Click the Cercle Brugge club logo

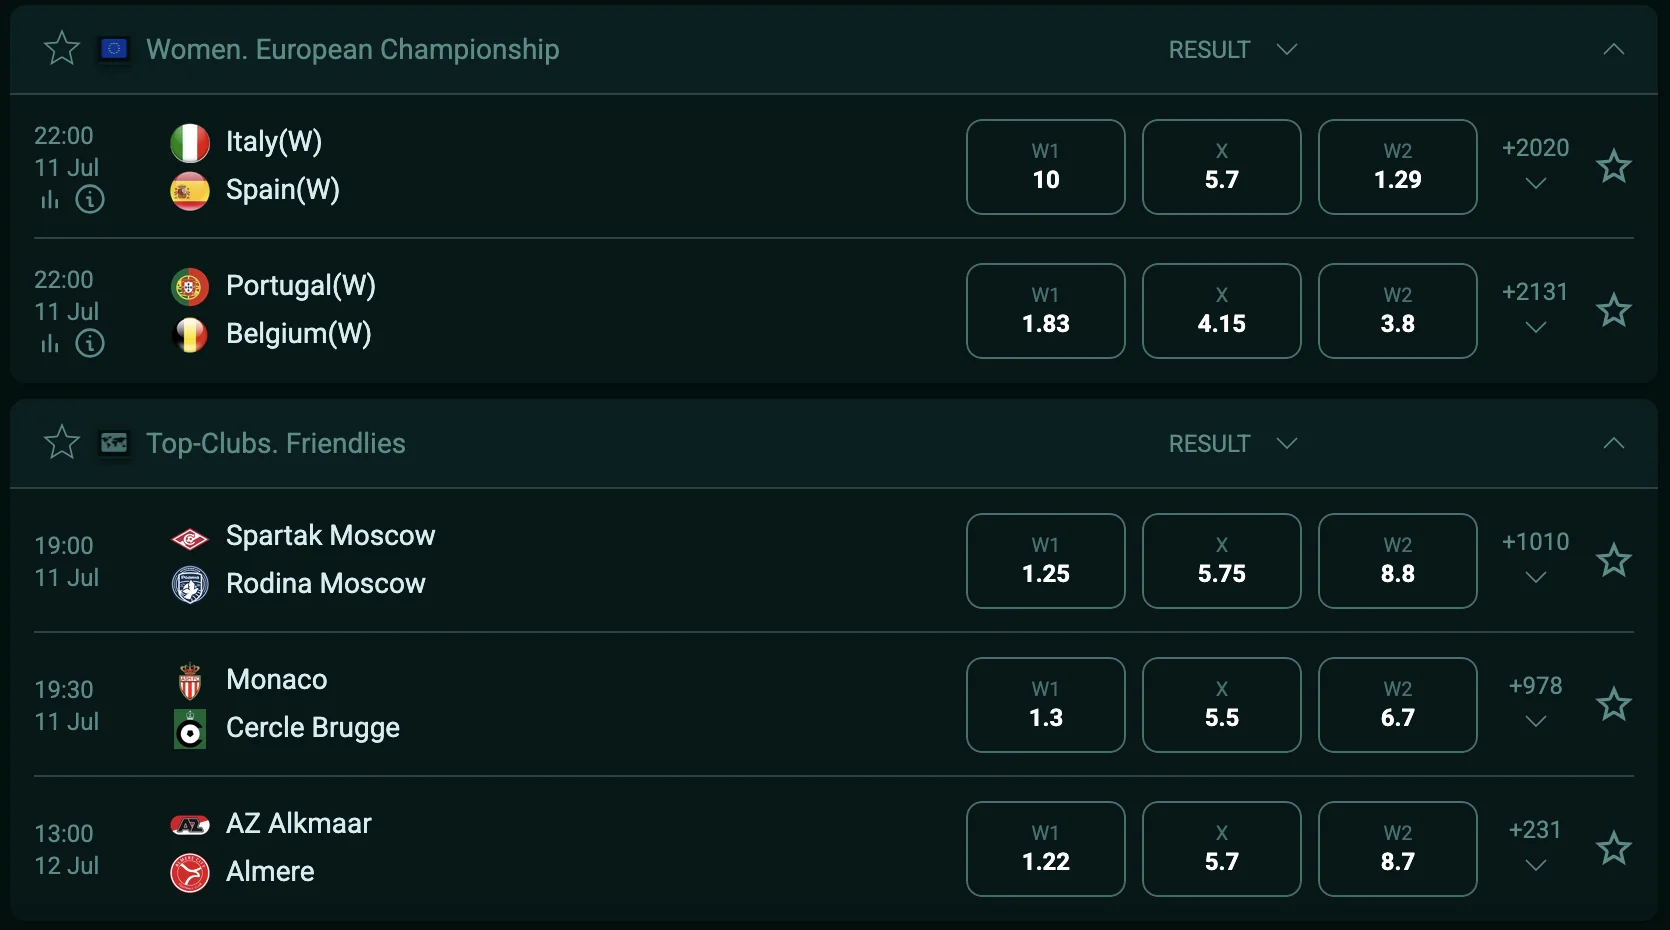point(189,730)
